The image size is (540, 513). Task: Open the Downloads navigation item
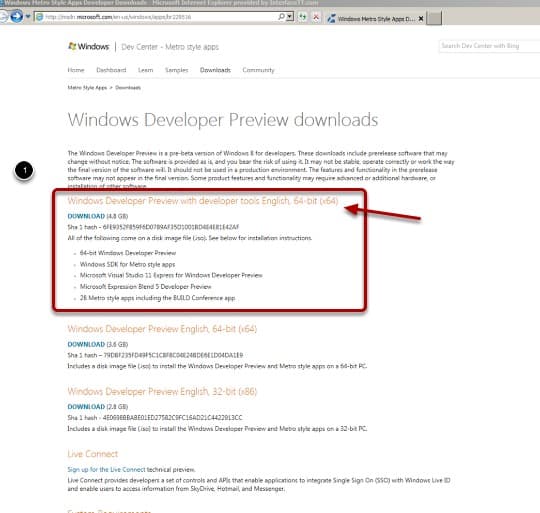point(215,70)
